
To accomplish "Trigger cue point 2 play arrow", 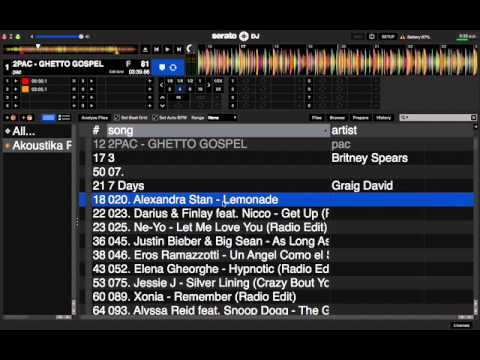I will [16, 89].
